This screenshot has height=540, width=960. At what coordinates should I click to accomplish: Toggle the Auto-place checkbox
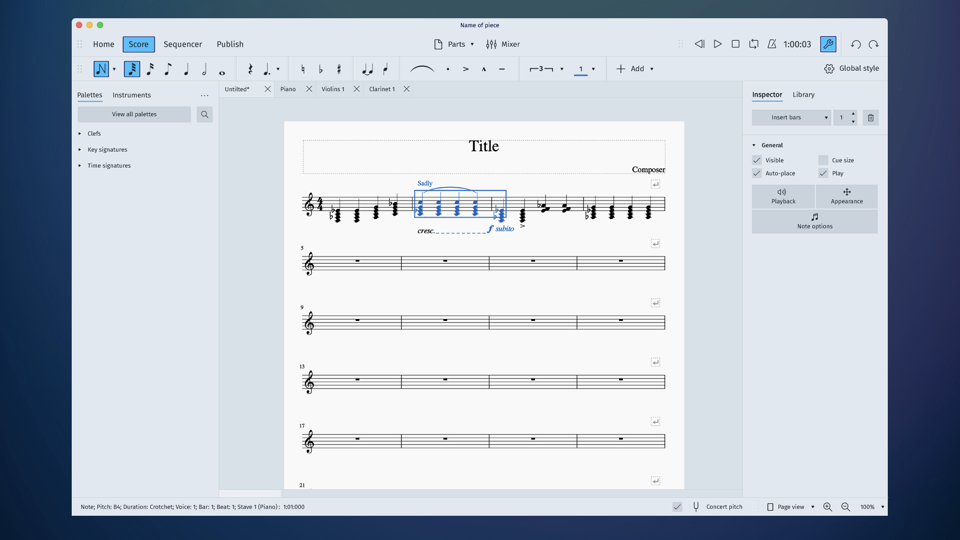pos(757,173)
